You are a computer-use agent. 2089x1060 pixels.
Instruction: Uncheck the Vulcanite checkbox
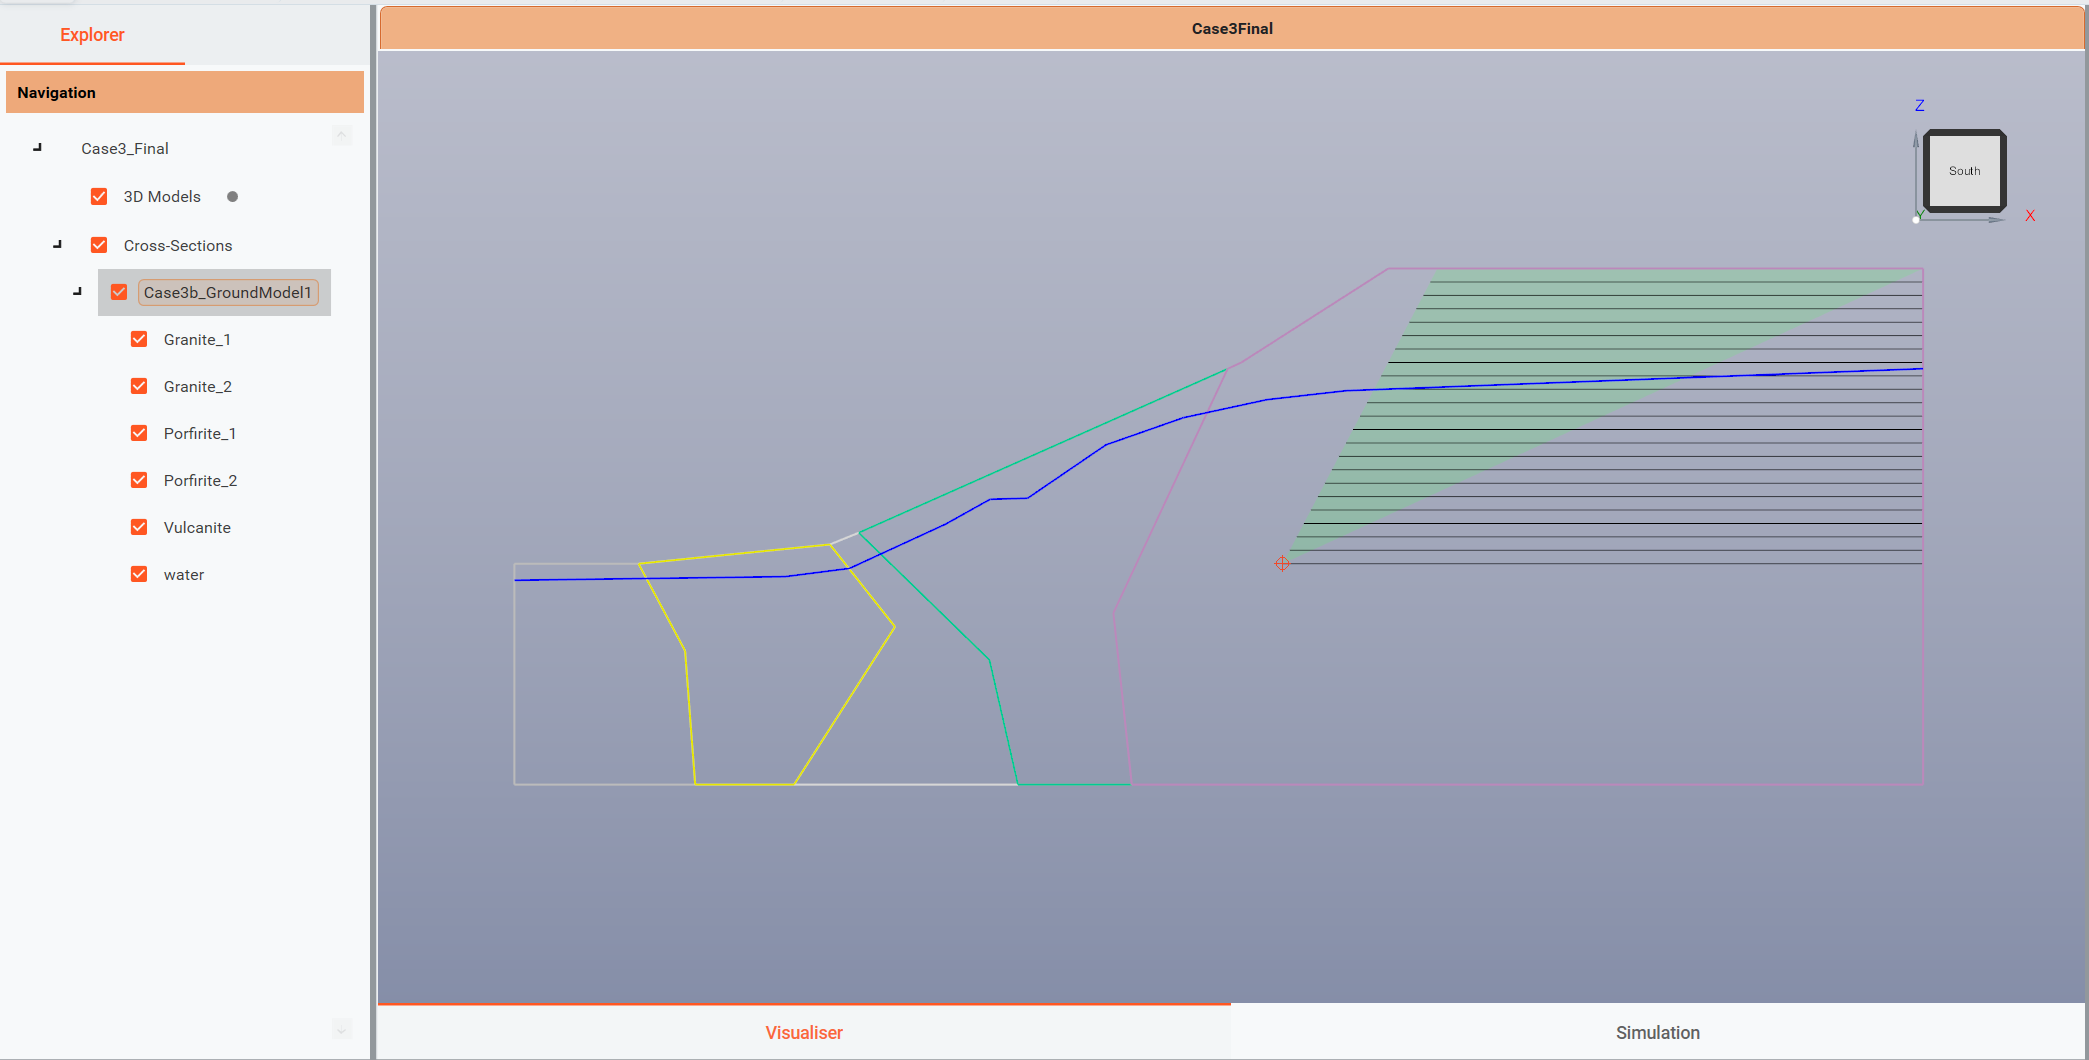click(x=139, y=527)
